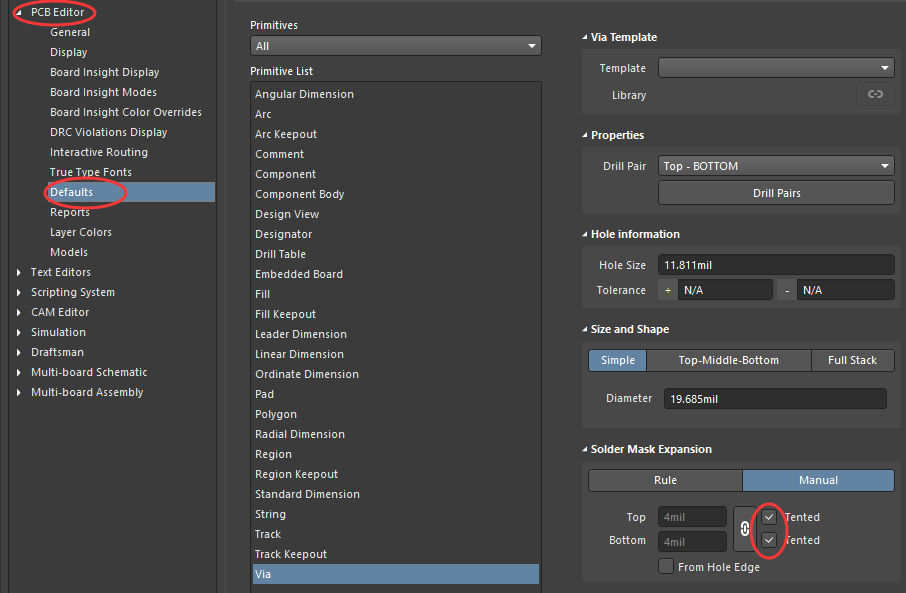Open Board Insight Display page
This screenshot has width=906, height=593.
tap(105, 72)
